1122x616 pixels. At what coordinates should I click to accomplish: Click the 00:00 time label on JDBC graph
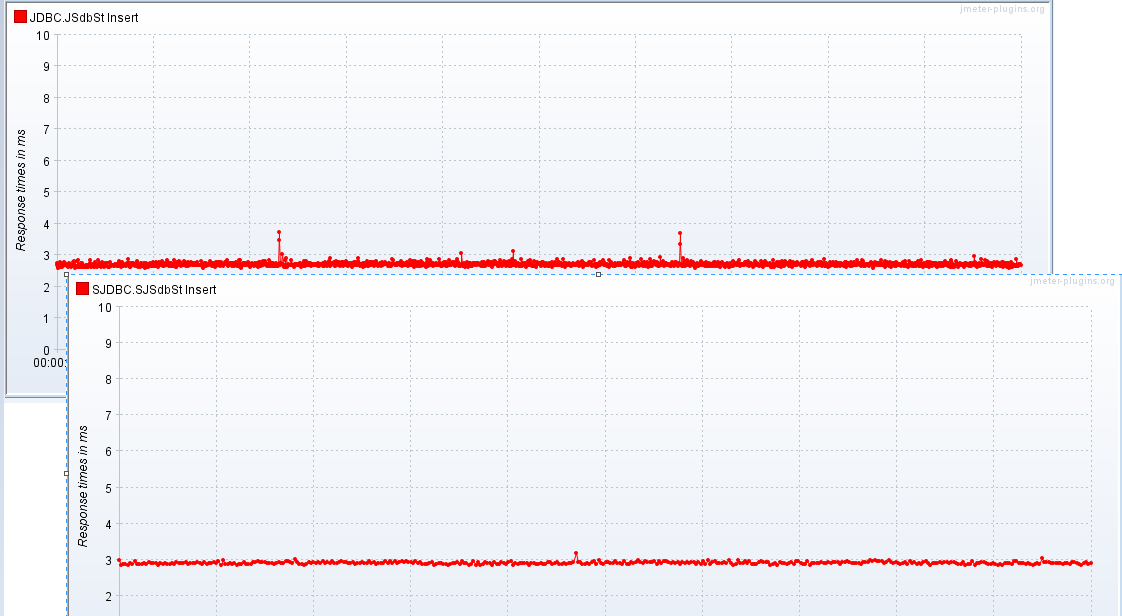(48, 363)
